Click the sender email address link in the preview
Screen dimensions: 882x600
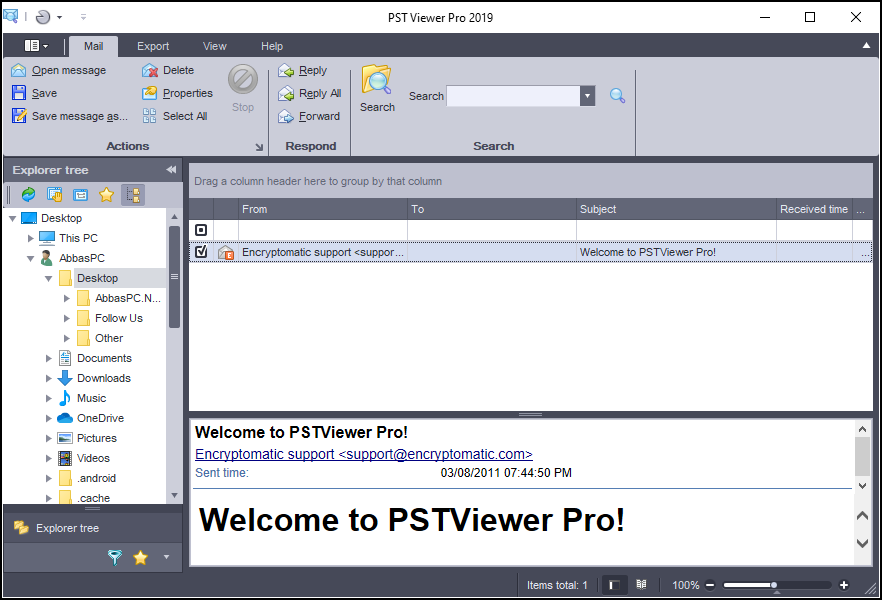[x=363, y=454]
